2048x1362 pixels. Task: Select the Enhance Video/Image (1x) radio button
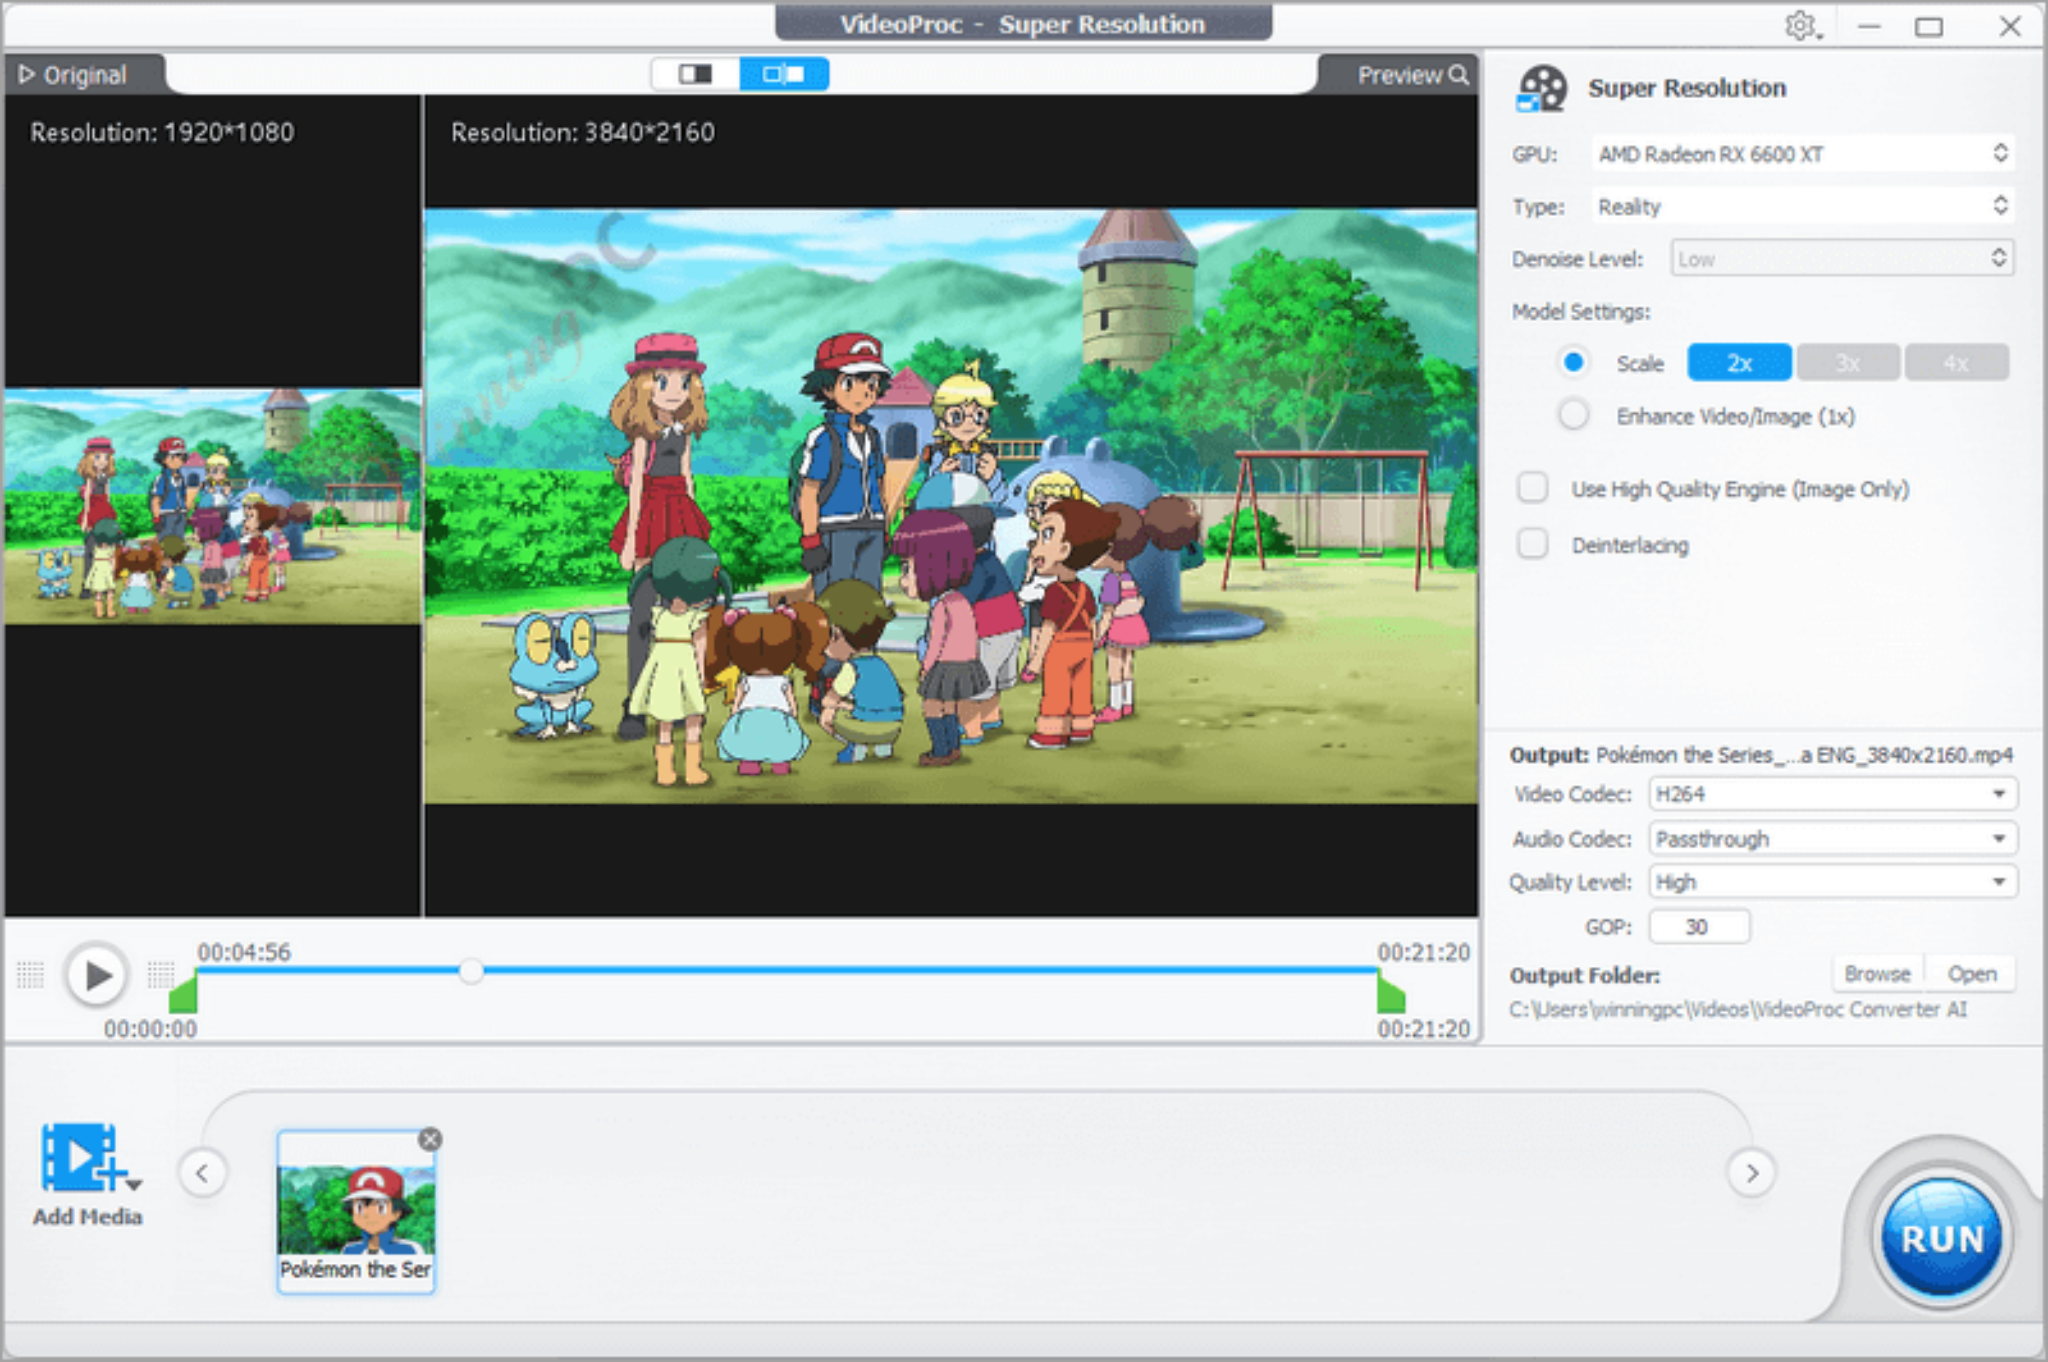[x=1573, y=414]
